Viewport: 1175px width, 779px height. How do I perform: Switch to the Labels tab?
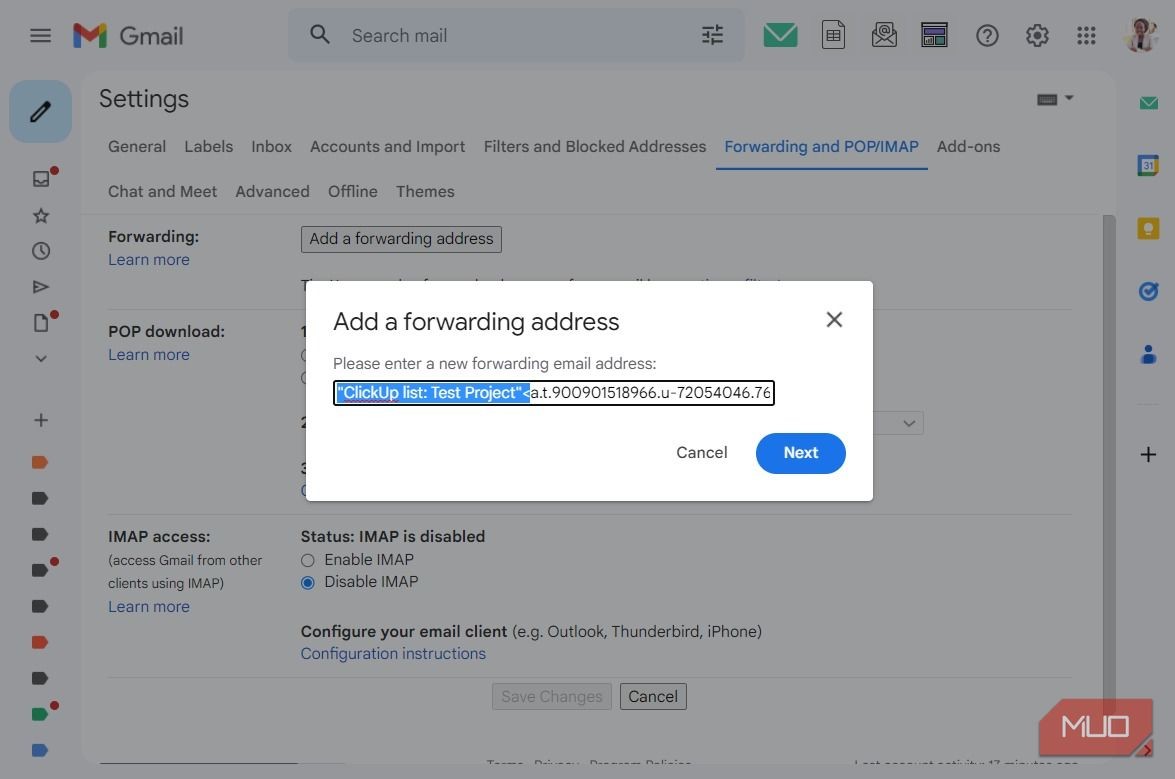coord(208,147)
